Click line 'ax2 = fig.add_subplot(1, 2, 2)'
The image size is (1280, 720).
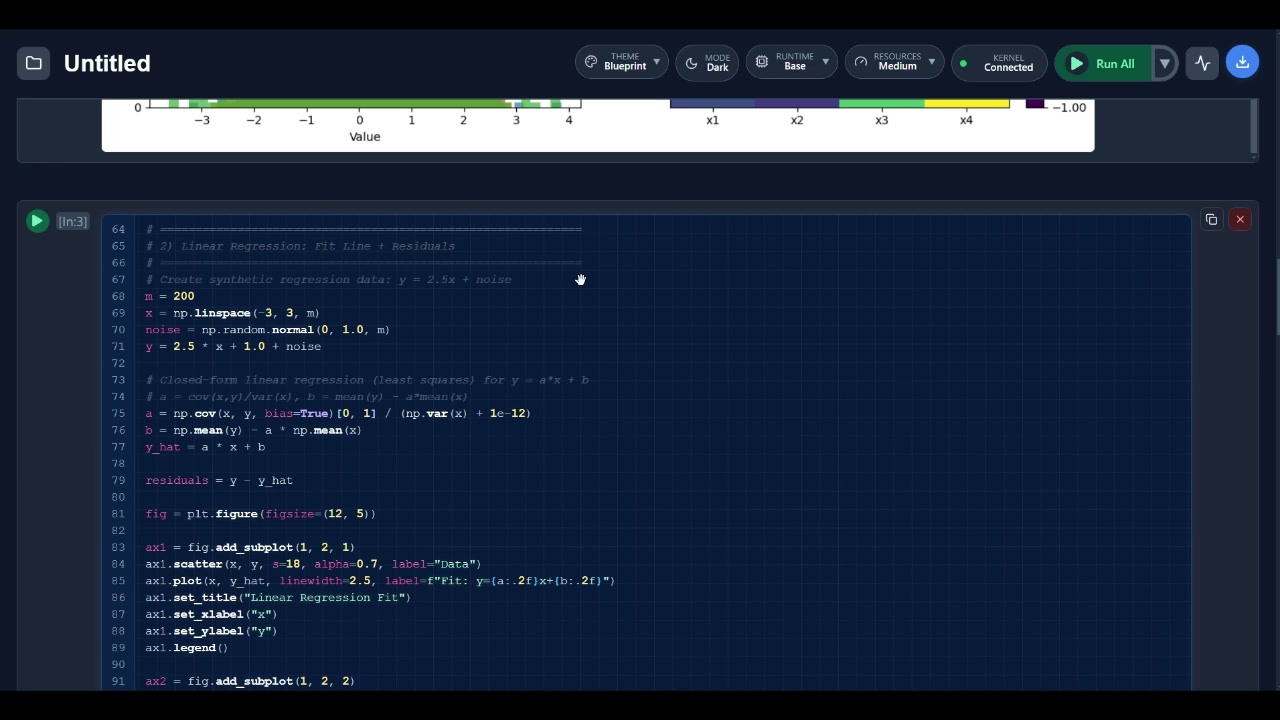(250, 681)
